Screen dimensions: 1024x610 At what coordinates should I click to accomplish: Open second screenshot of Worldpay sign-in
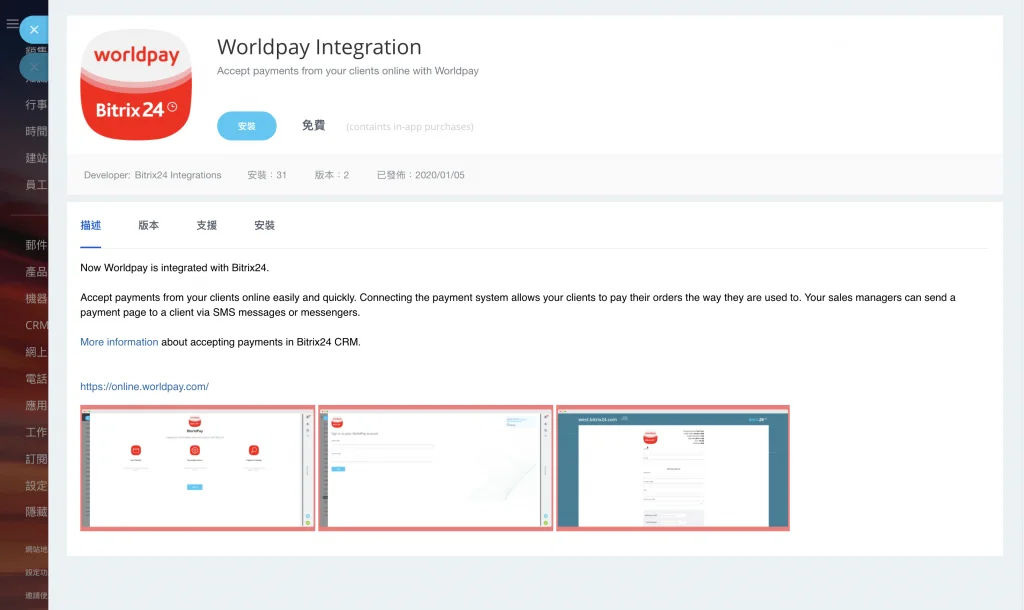(435, 467)
